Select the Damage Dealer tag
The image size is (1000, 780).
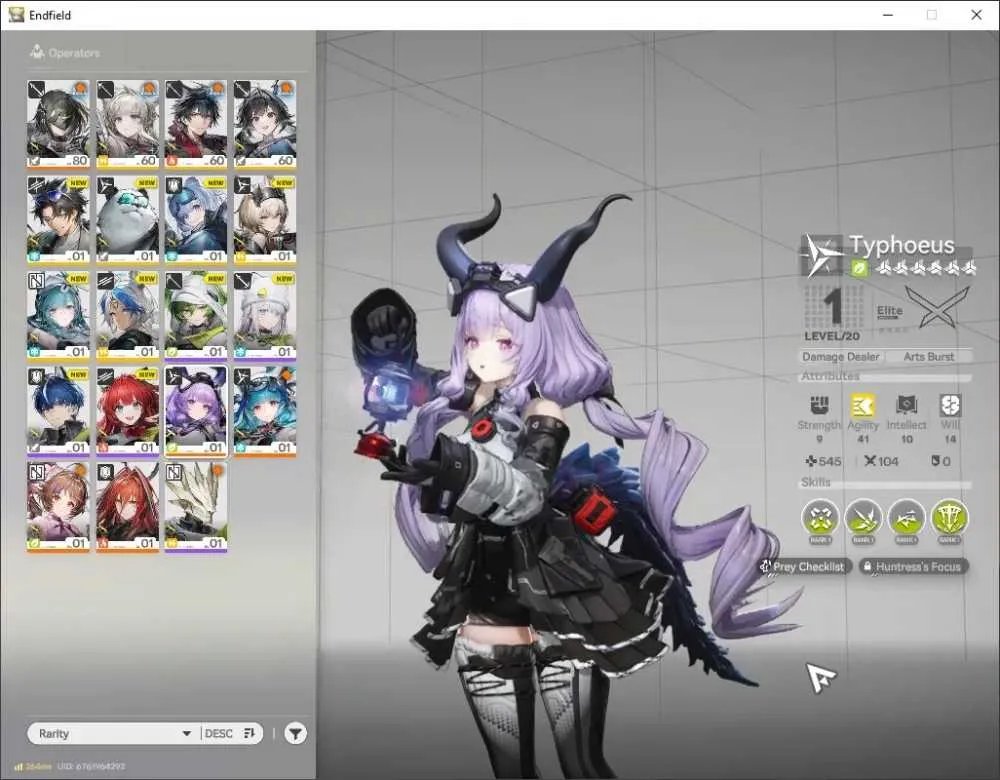tap(841, 357)
